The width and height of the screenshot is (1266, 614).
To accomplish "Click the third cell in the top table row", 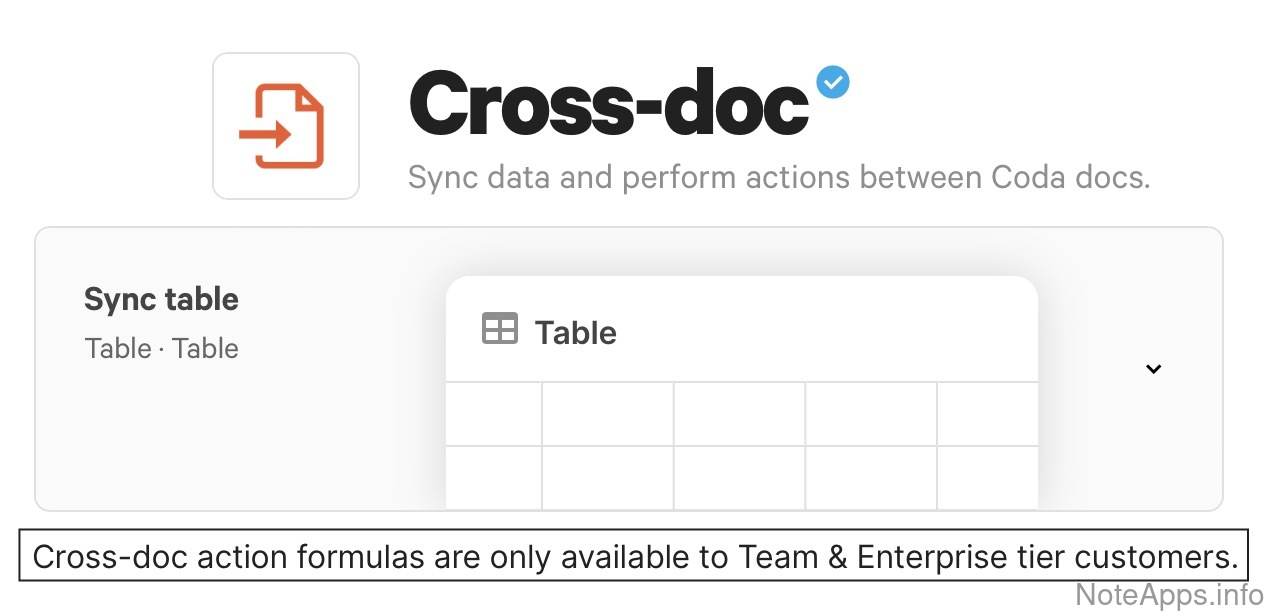I will 739,414.
